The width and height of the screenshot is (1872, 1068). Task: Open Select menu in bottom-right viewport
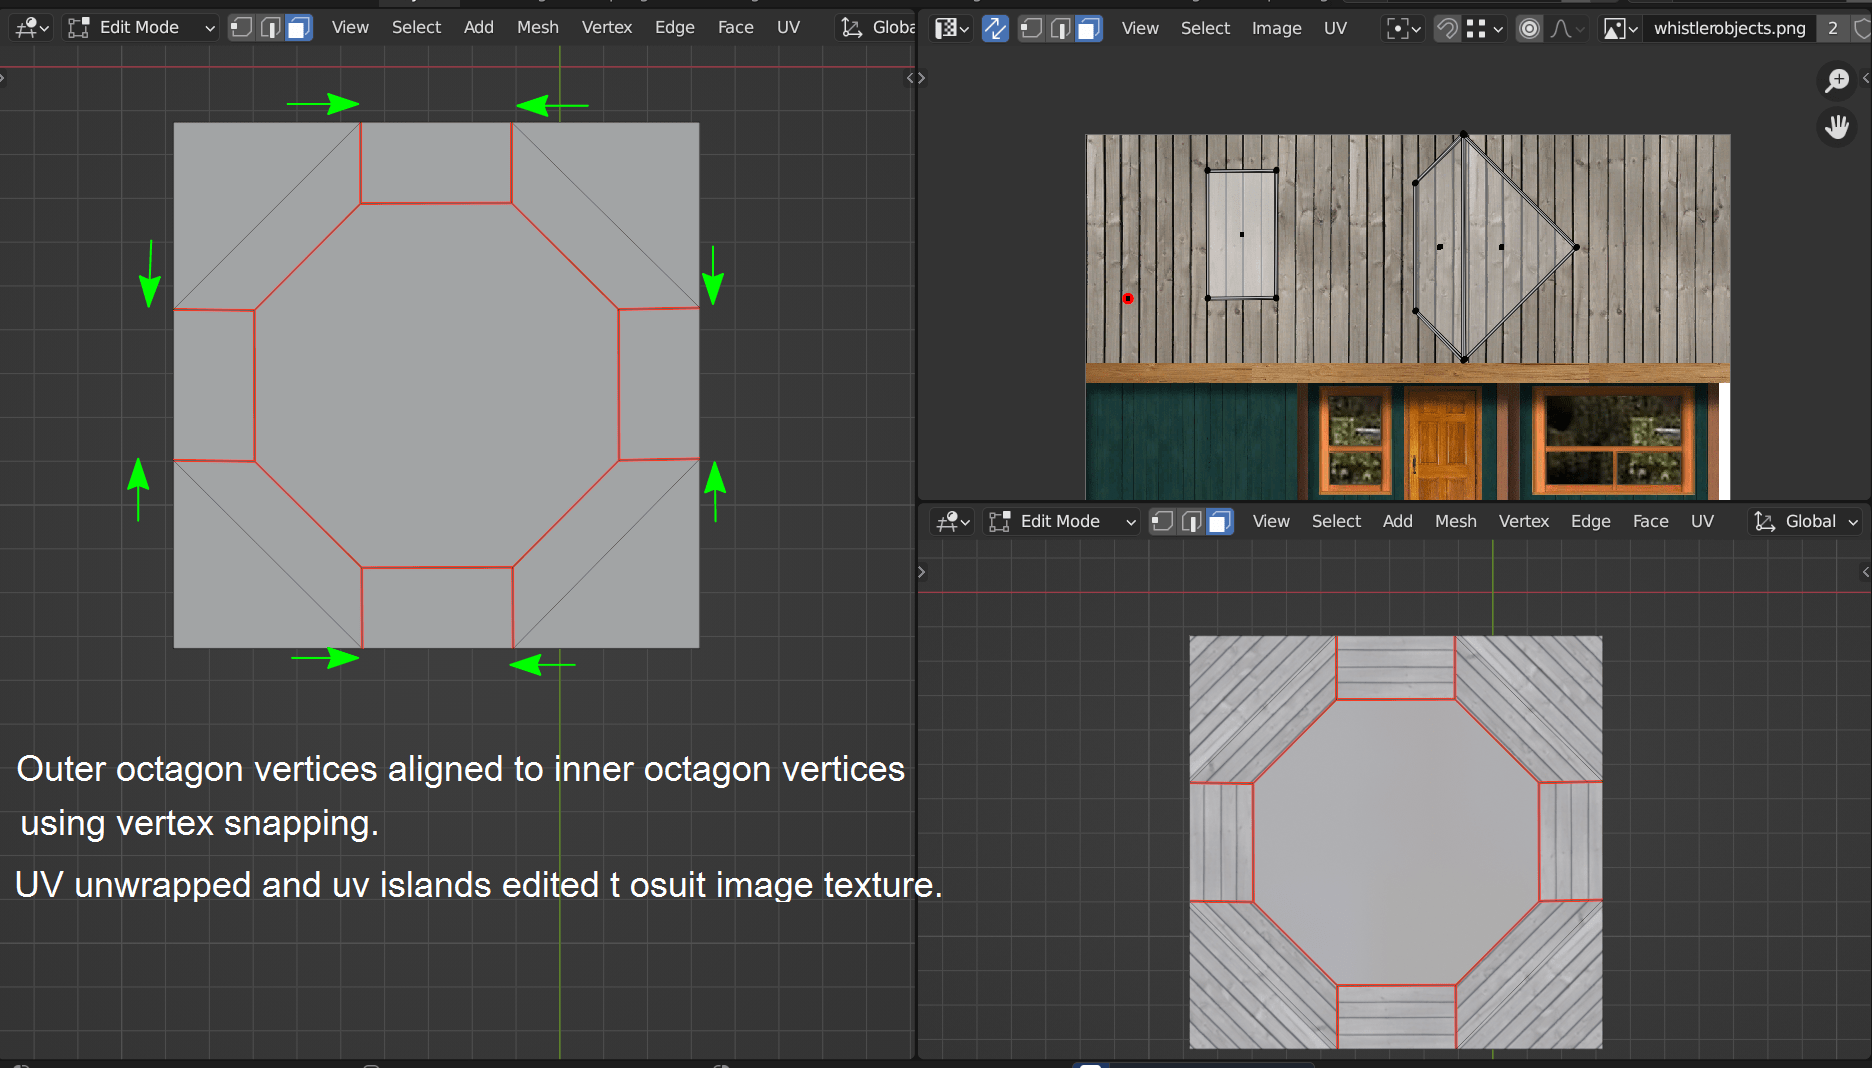point(1336,522)
